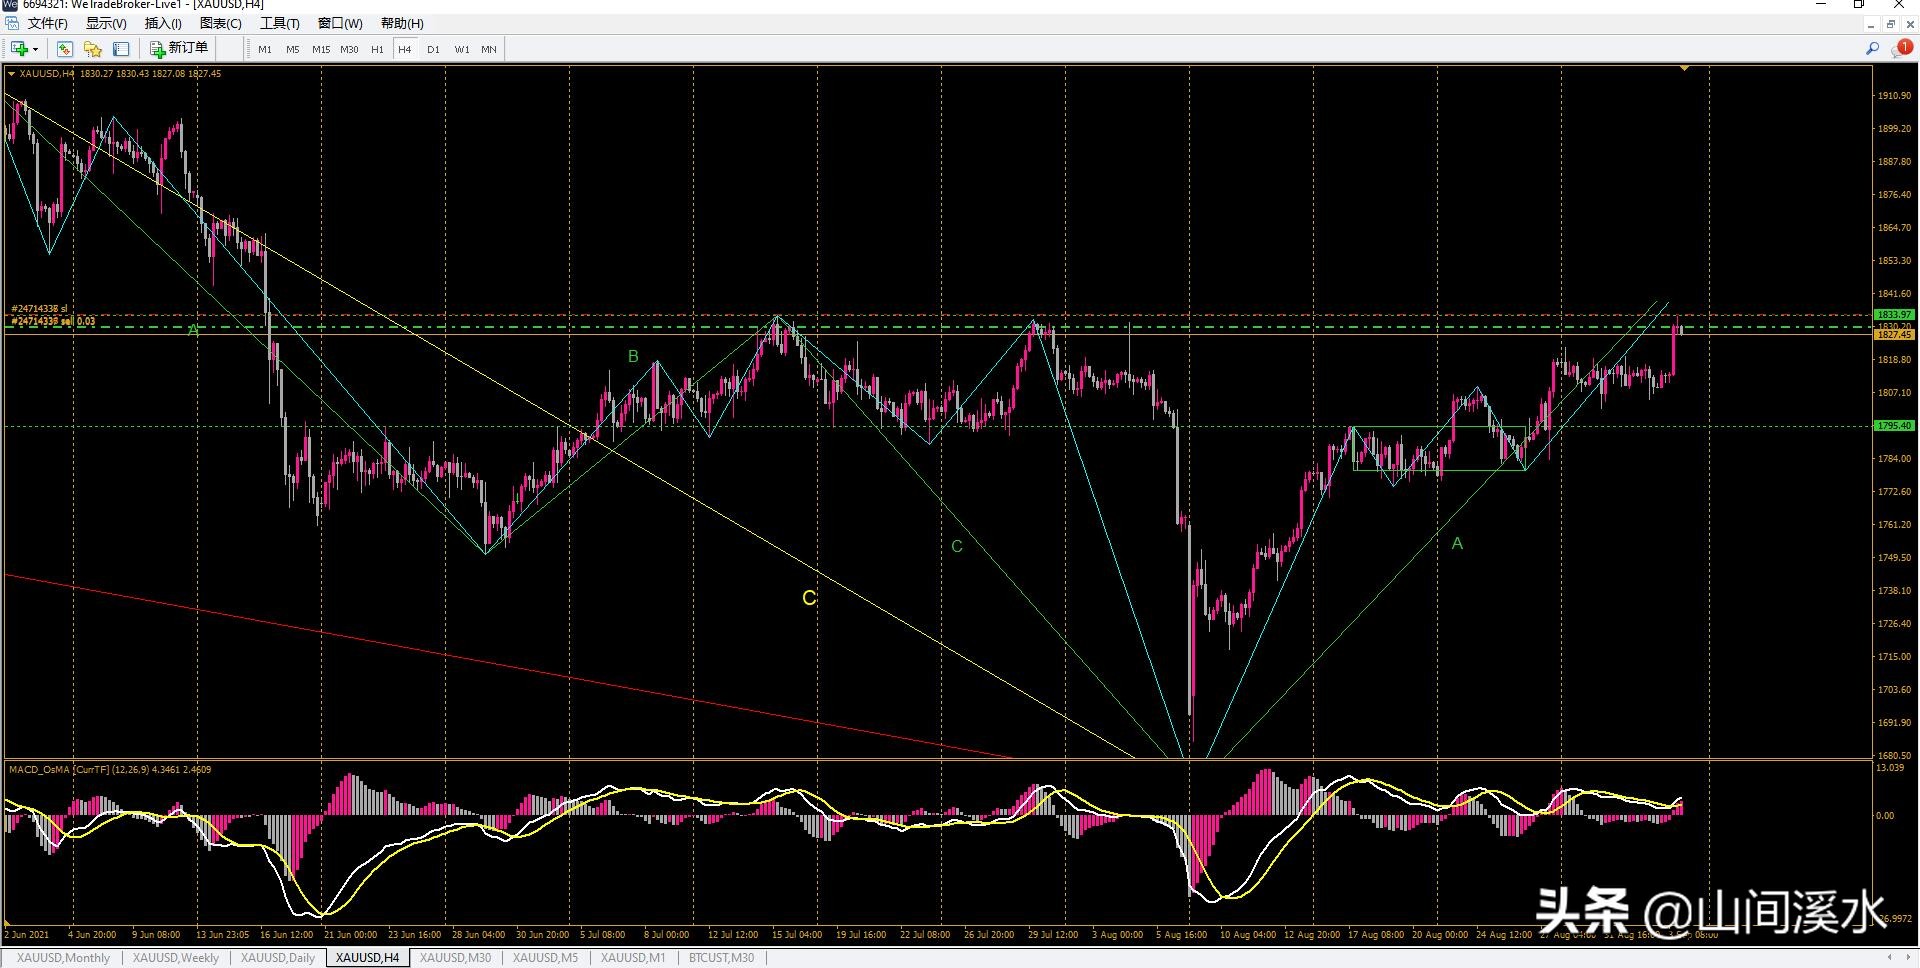Switch chart to M1 timeframe
The image size is (1920, 968).
coord(265,49)
